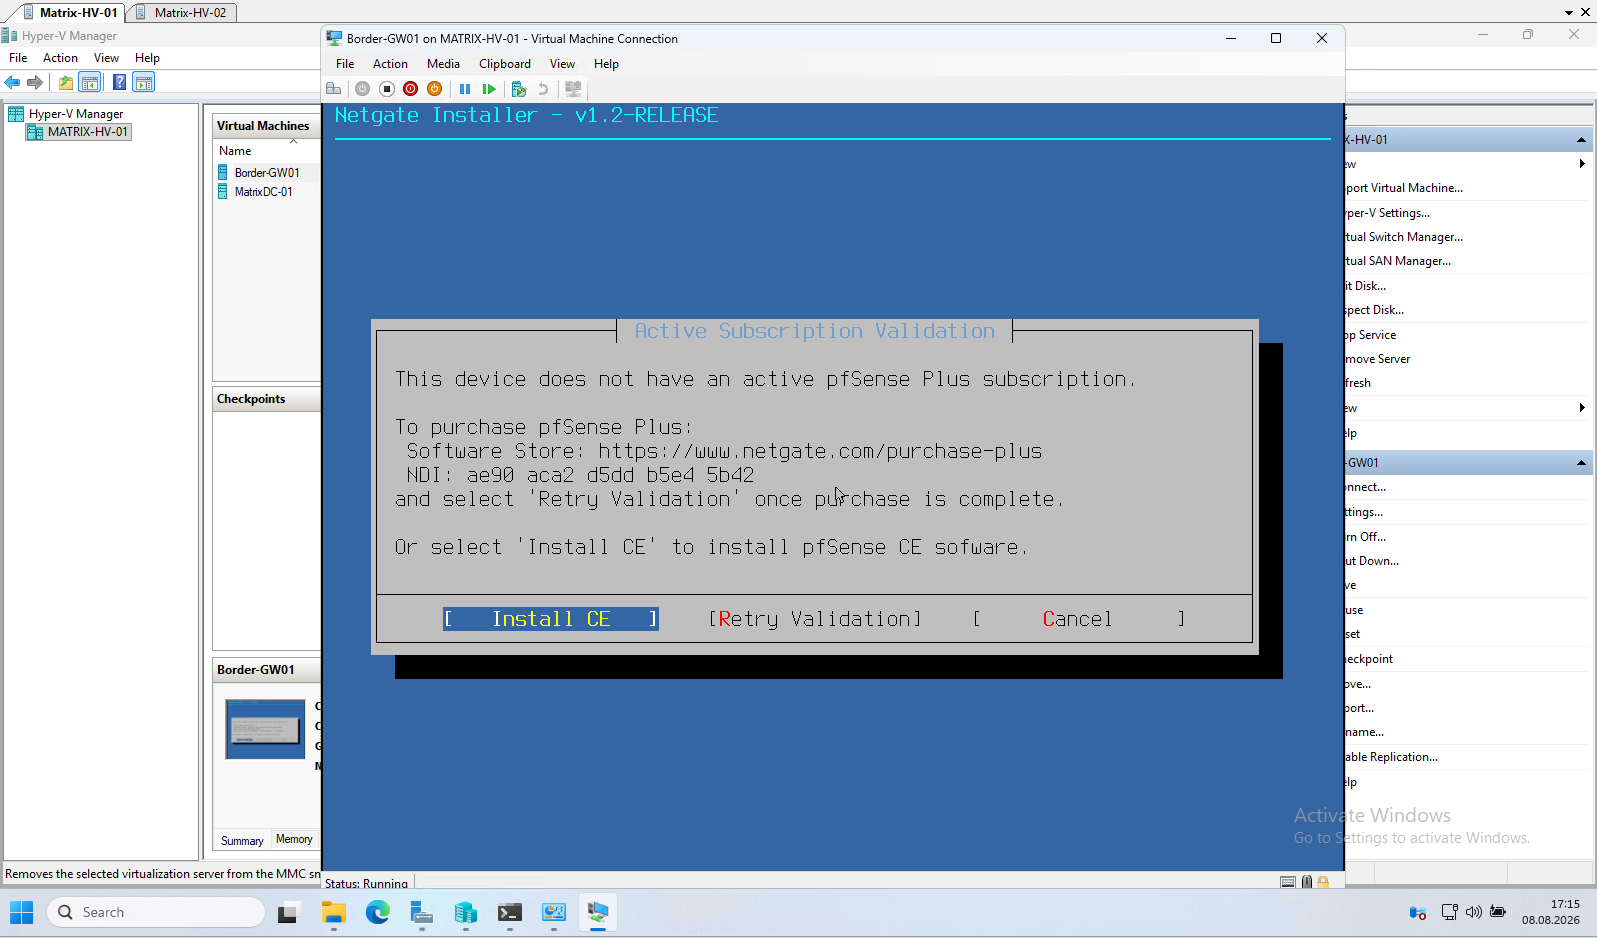Open the Hyper-V Manager View menu
This screenshot has width=1597, height=938.
pyautogui.click(x=106, y=58)
